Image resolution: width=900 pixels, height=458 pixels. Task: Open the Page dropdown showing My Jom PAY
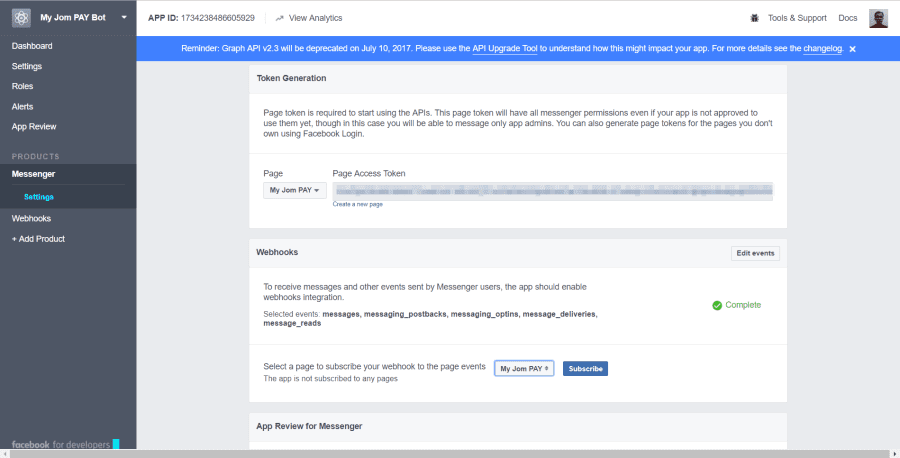(x=294, y=190)
